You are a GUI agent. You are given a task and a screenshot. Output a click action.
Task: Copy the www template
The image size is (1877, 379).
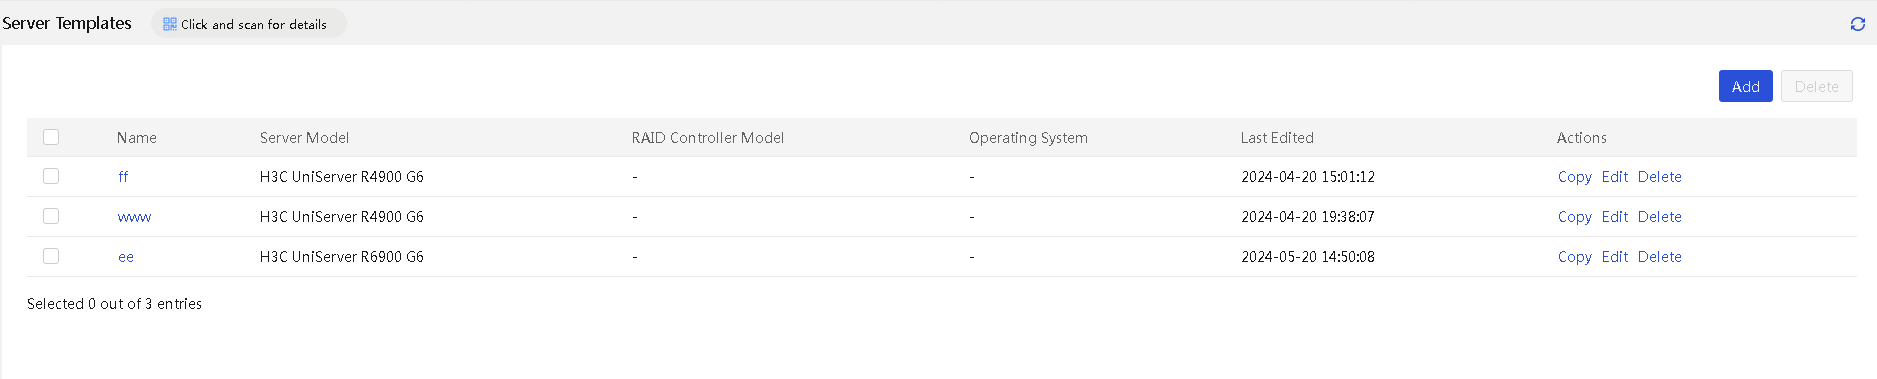1574,217
